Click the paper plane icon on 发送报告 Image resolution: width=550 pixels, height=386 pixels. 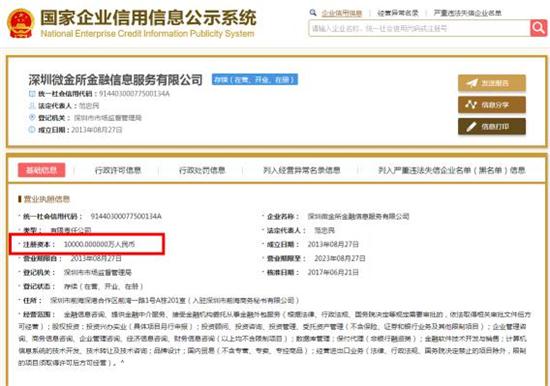coord(472,83)
